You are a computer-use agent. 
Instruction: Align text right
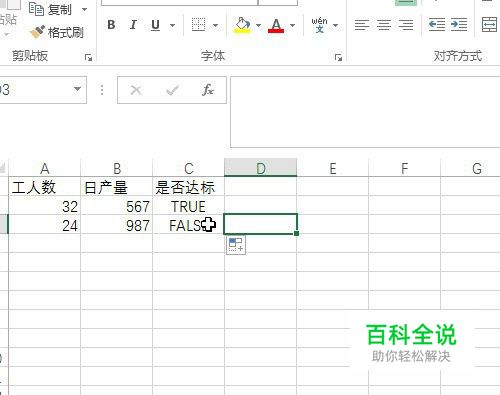pyautogui.click(x=406, y=25)
